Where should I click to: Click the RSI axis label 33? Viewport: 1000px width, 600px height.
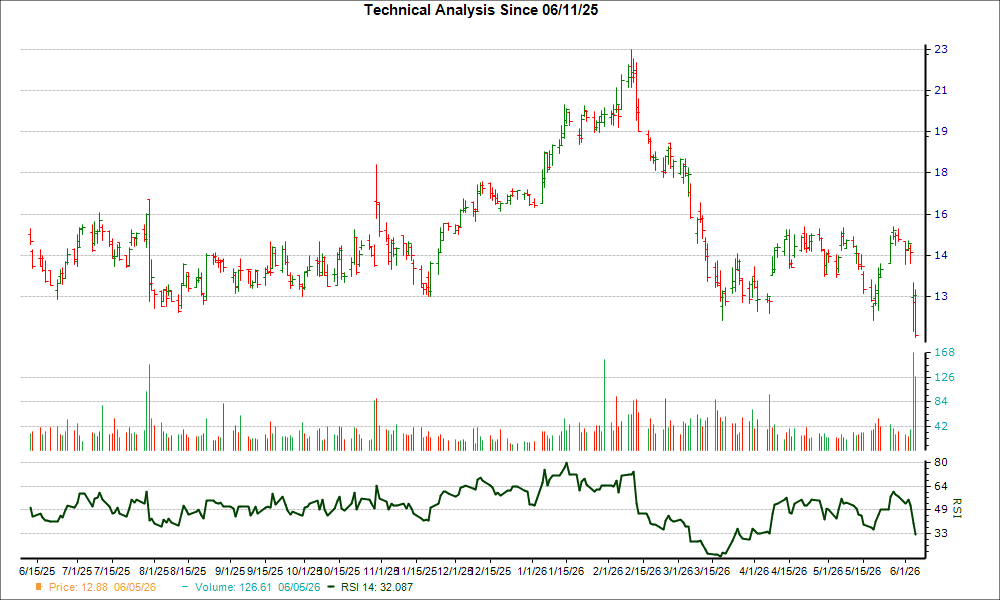941,533
